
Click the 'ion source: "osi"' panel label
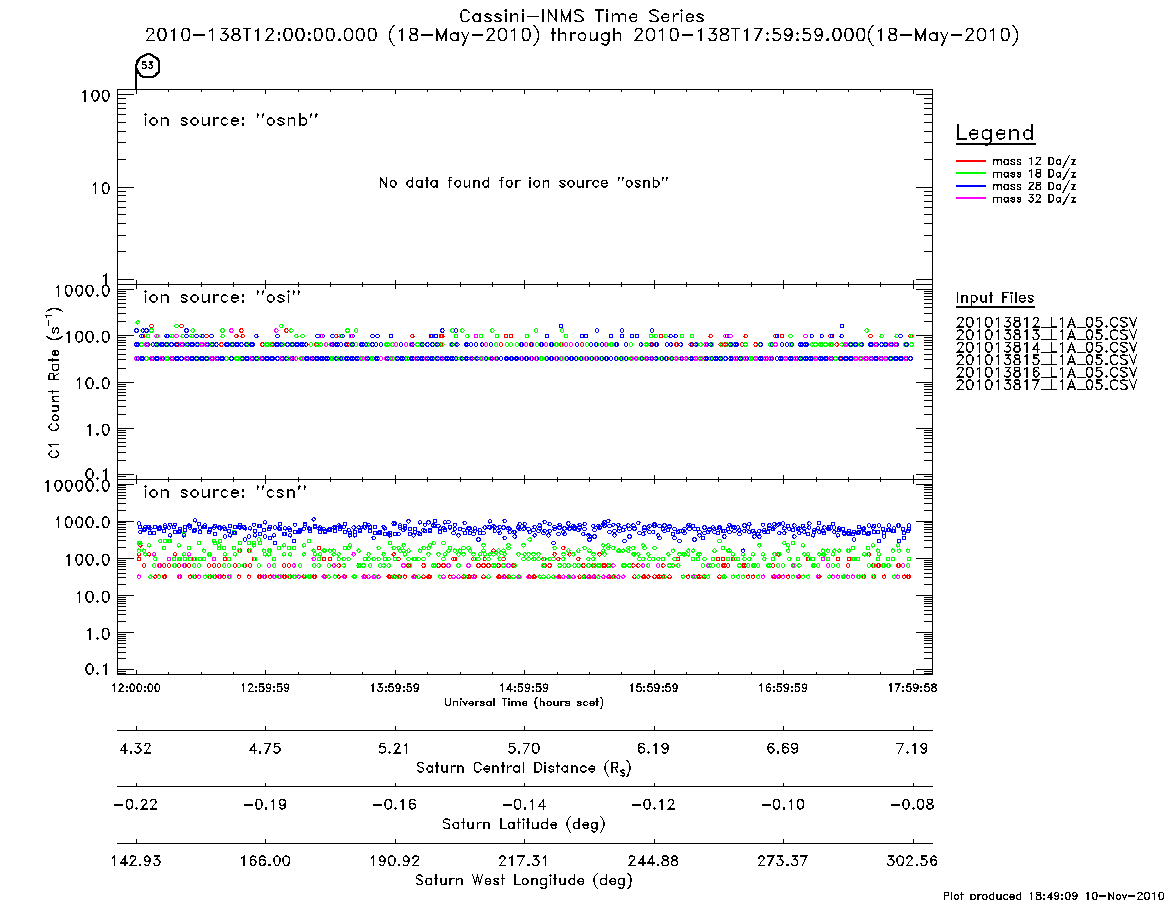[x=222, y=297]
